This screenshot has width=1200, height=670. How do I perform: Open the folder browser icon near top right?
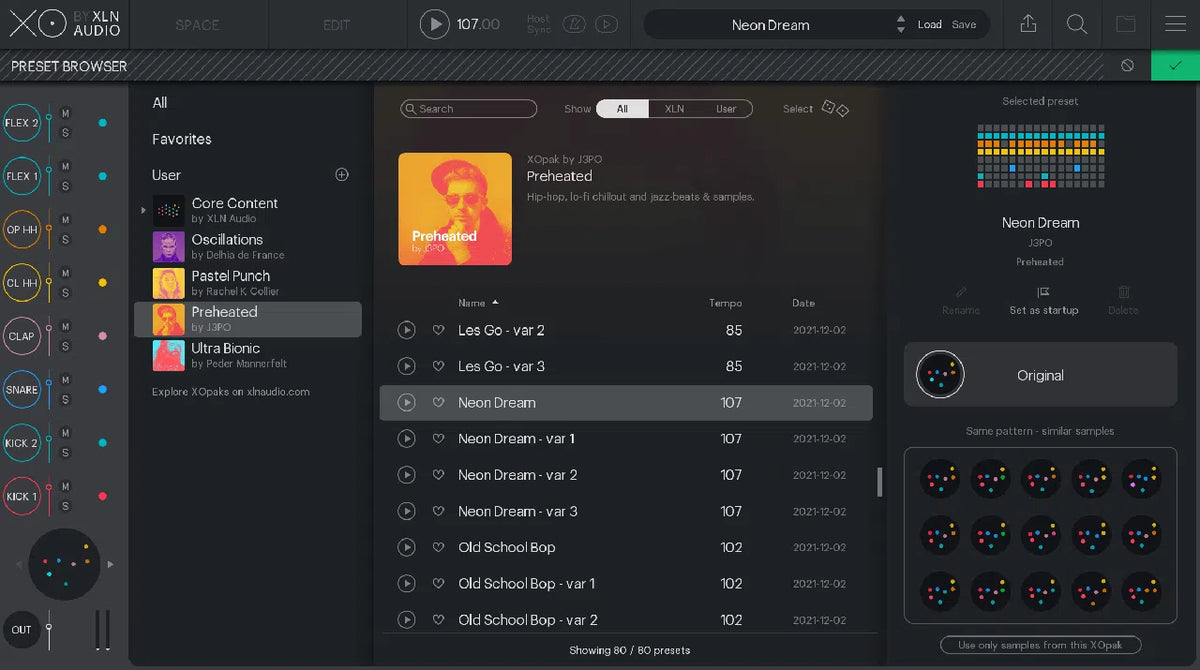click(1126, 23)
